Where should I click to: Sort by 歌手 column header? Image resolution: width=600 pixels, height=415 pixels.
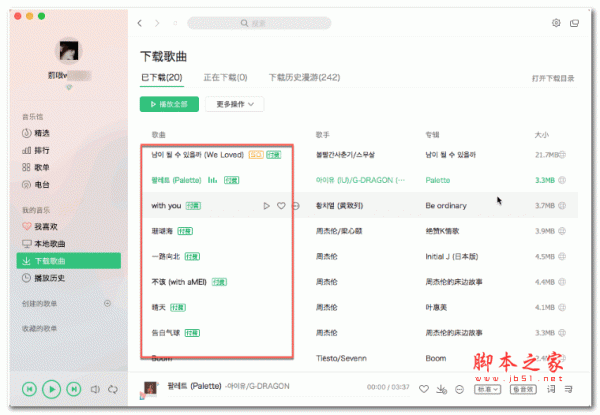[323, 135]
